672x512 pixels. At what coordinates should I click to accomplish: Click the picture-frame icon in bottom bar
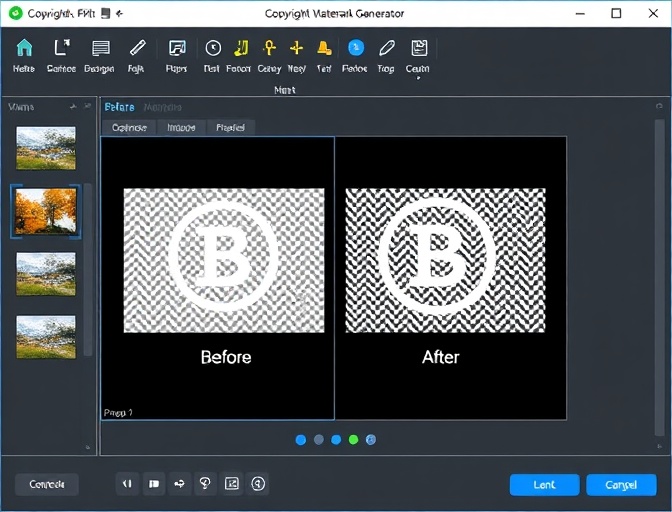point(231,484)
